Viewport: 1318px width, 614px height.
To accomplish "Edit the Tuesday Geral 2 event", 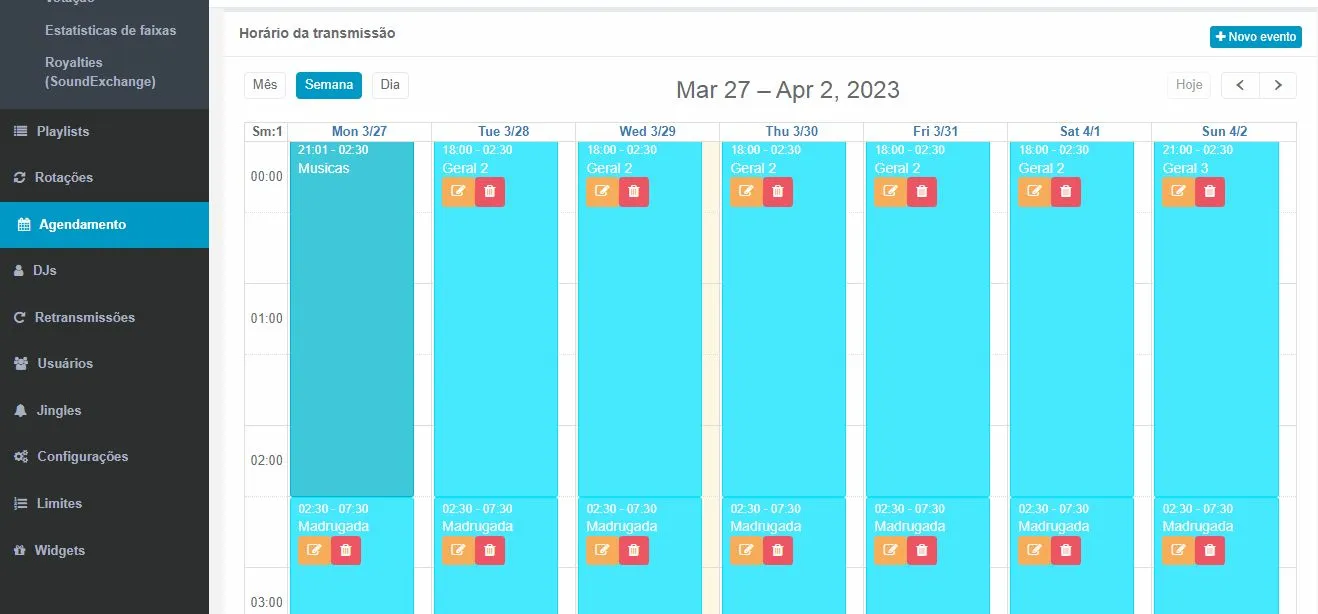I will point(458,192).
